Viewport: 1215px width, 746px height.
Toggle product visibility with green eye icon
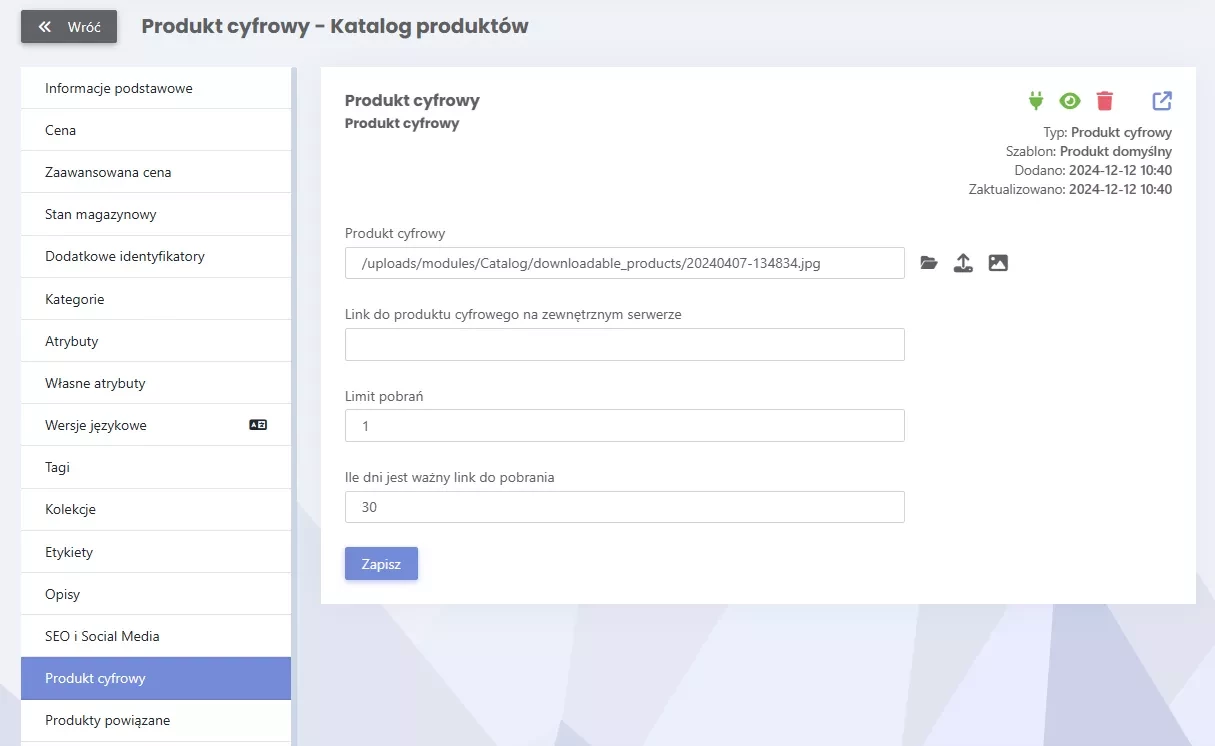[1070, 101]
